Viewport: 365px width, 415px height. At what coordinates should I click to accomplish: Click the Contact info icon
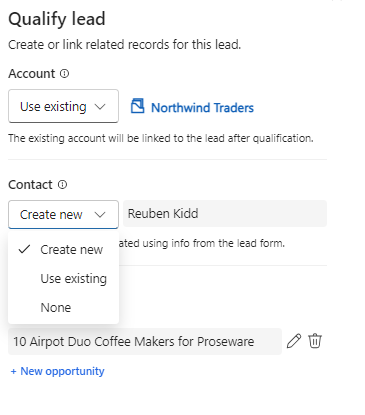click(62, 184)
